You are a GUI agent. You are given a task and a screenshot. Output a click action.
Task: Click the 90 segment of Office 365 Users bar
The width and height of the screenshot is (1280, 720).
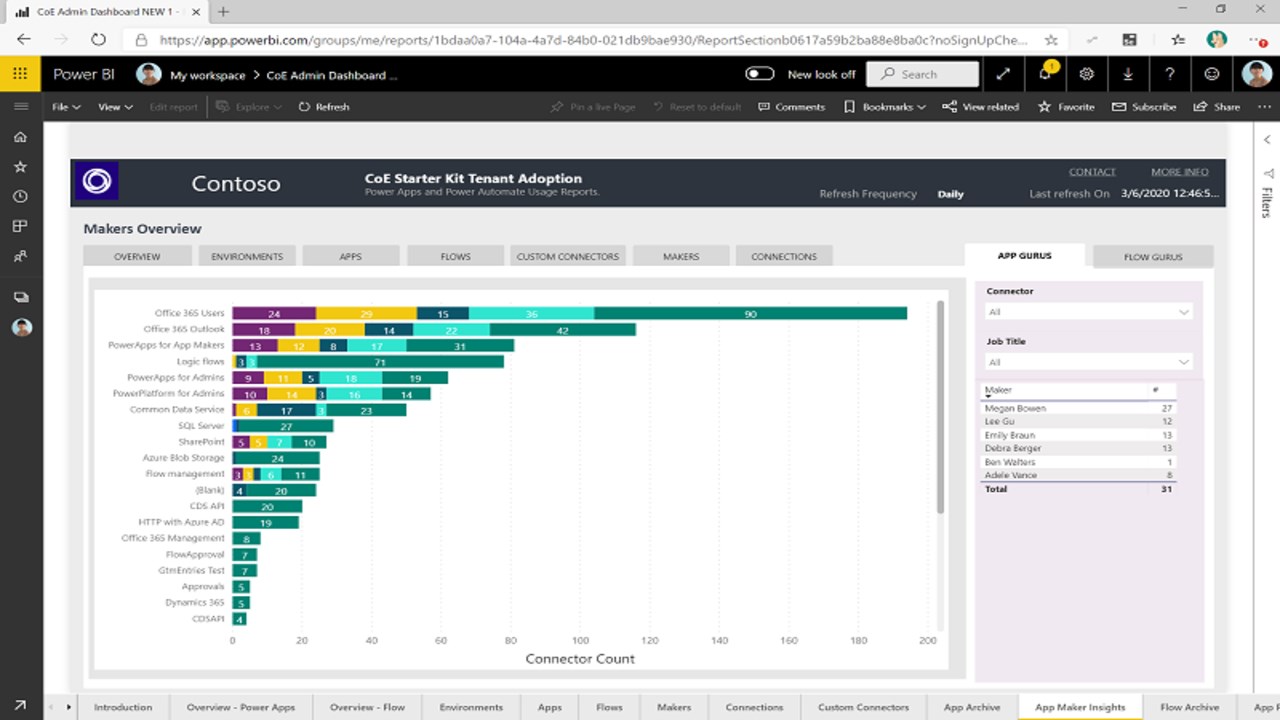tap(750, 313)
